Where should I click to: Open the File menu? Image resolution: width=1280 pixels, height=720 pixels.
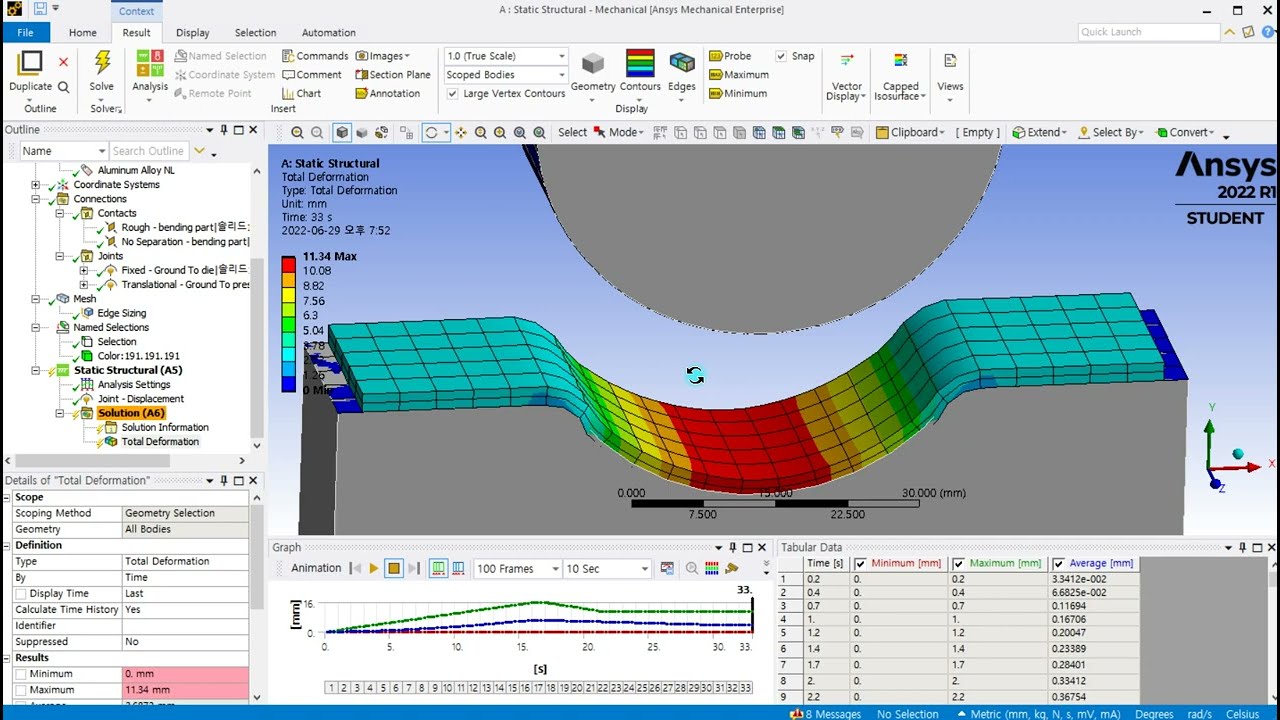pyautogui.click(x=25, y=32)
